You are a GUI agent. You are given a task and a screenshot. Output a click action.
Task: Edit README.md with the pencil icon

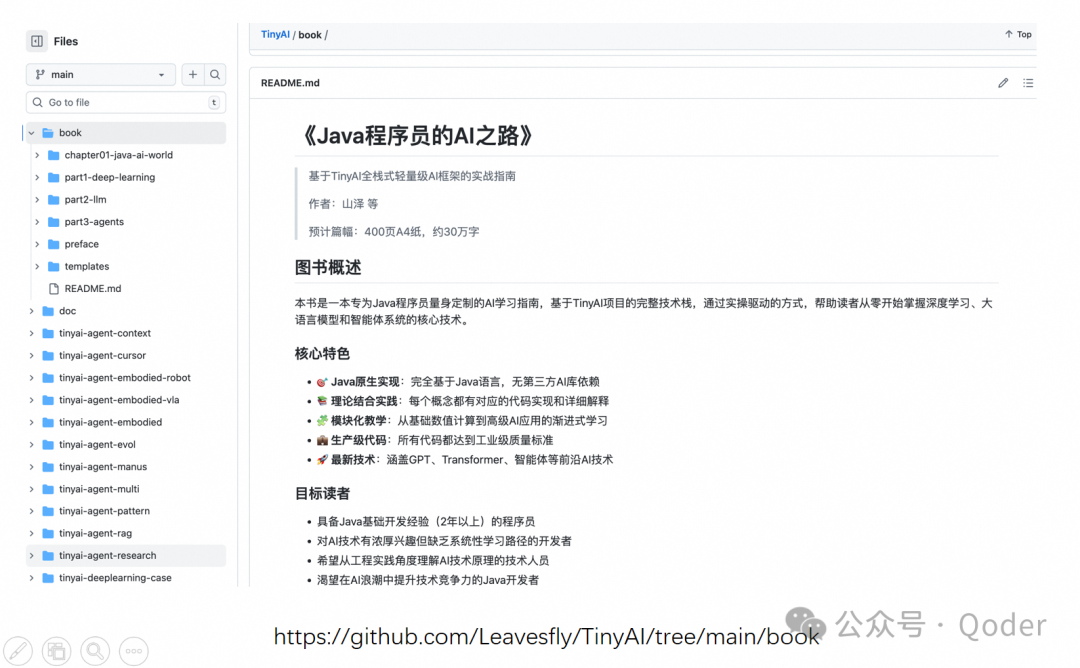(x=1003, y=83)
